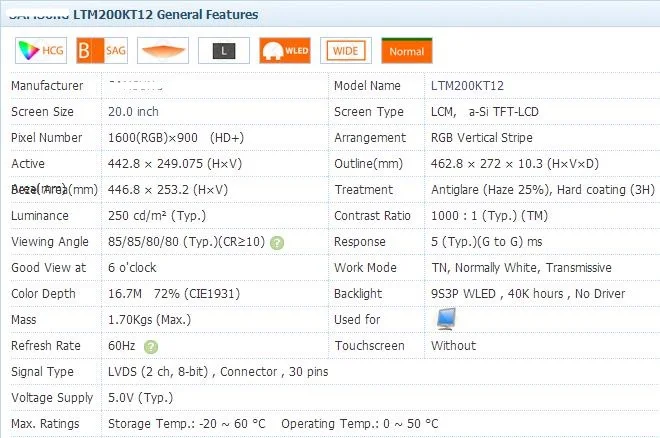Click the Manufacturer label
Image resolution: width=660 pixels, height=438 pixels.
[47, 86]
